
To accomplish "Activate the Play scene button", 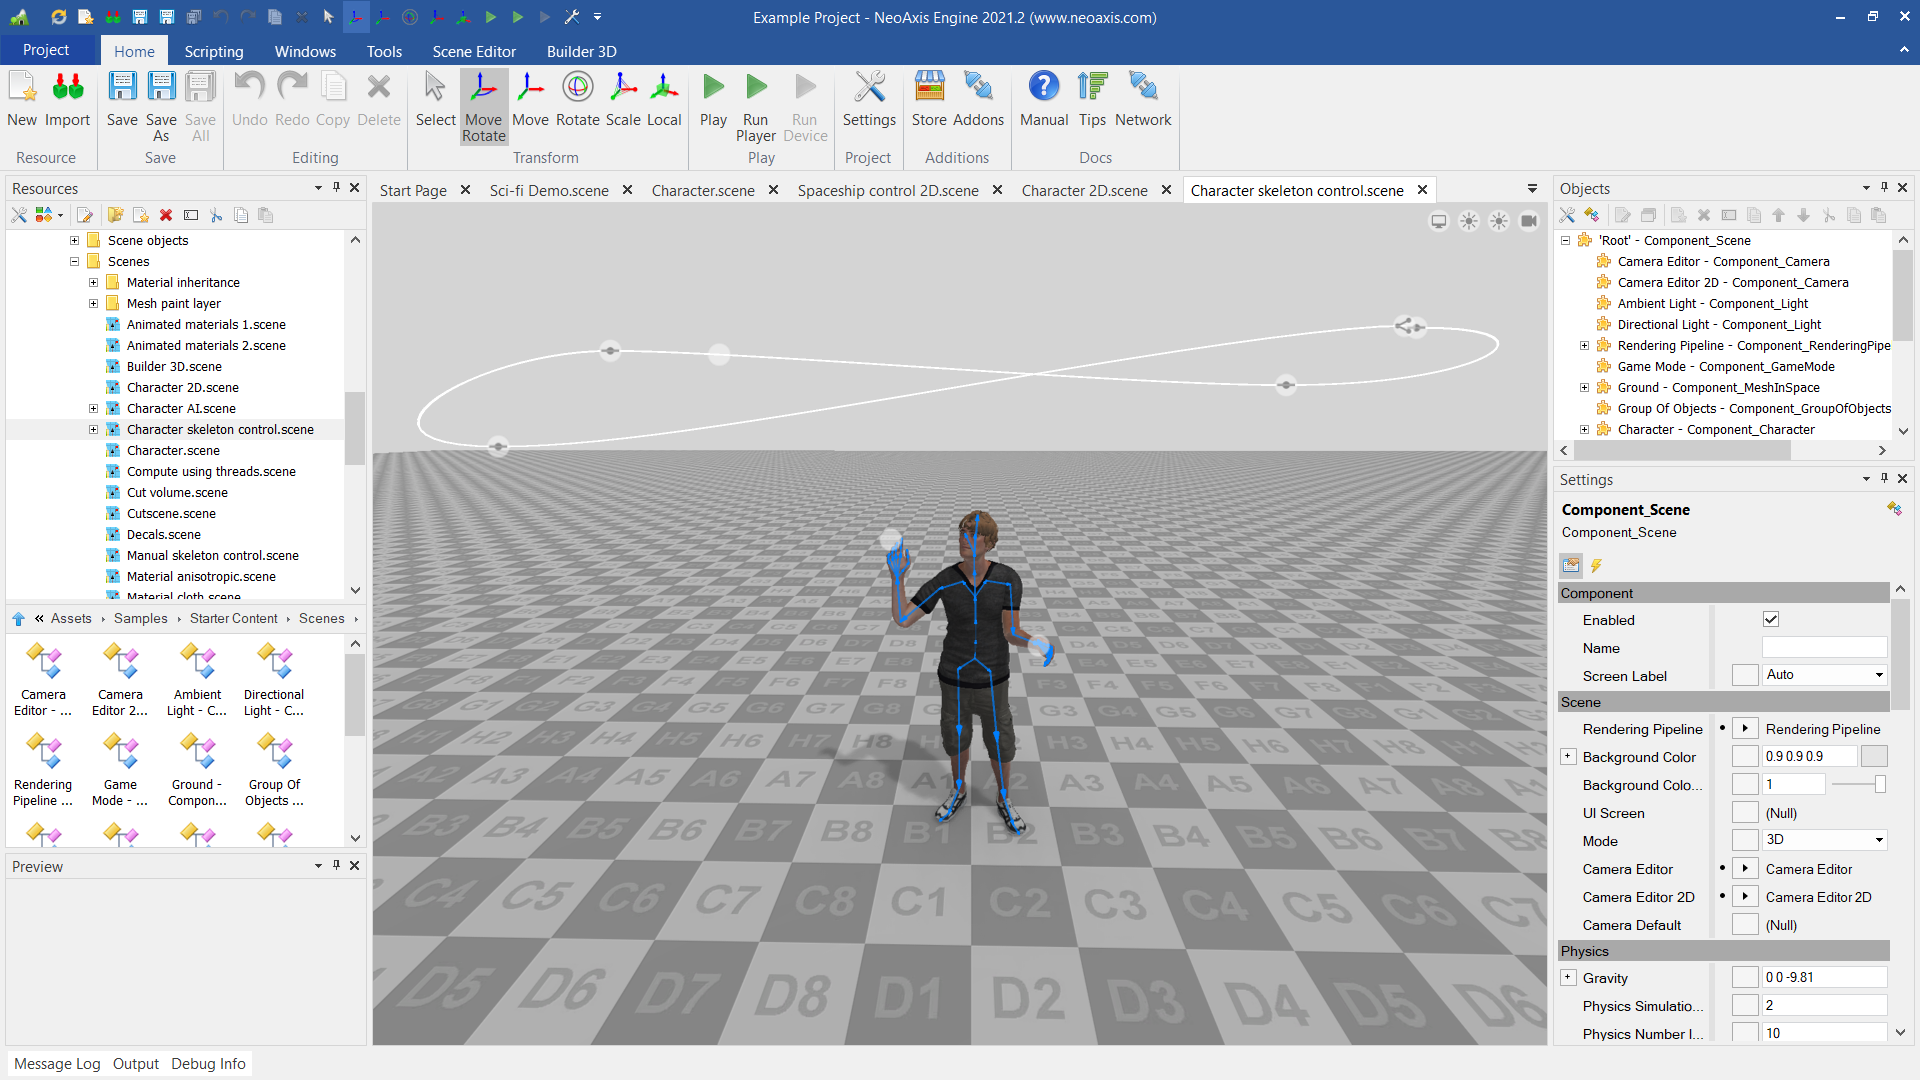I will click(713, 98).
